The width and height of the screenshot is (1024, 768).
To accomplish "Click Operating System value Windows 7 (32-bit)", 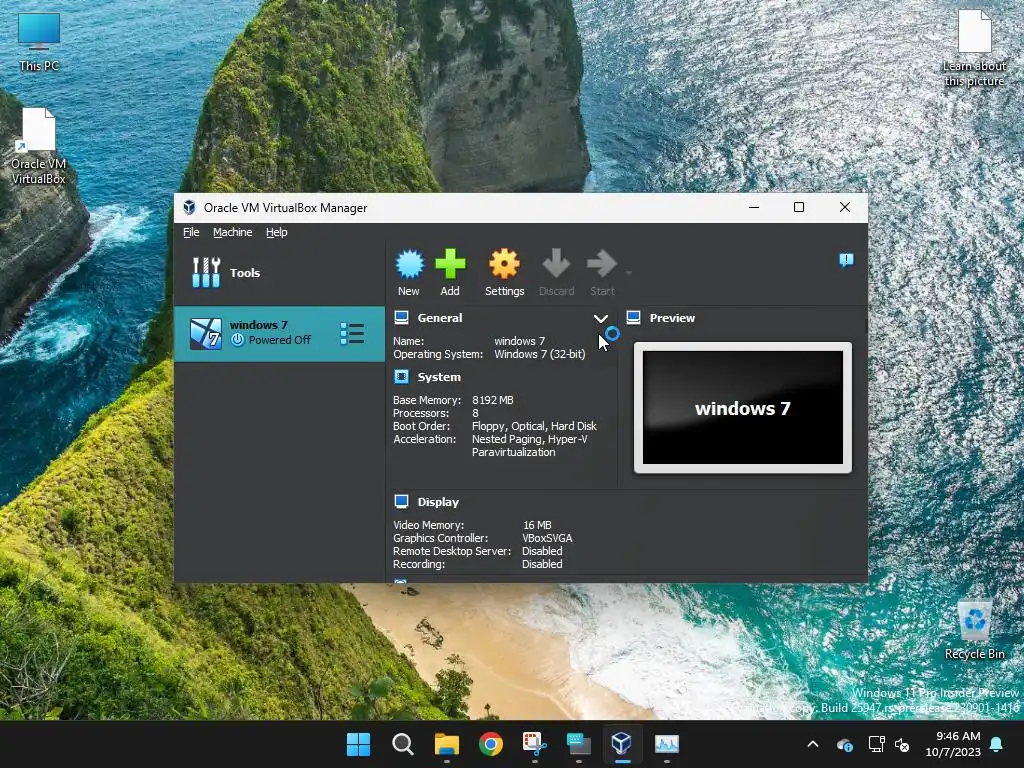I will (539, 355).
